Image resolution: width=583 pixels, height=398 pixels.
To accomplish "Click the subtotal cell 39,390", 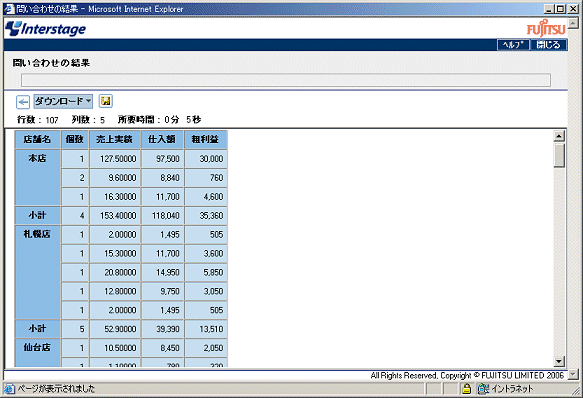I will (x=162, y=329).
